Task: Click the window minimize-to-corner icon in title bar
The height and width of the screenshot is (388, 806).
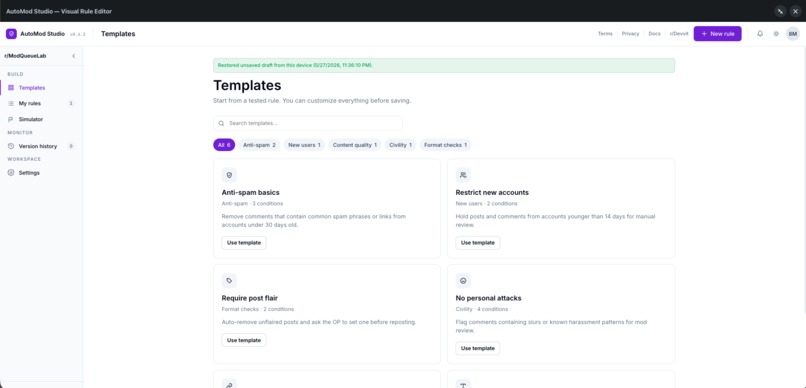Action: [780, 11]
